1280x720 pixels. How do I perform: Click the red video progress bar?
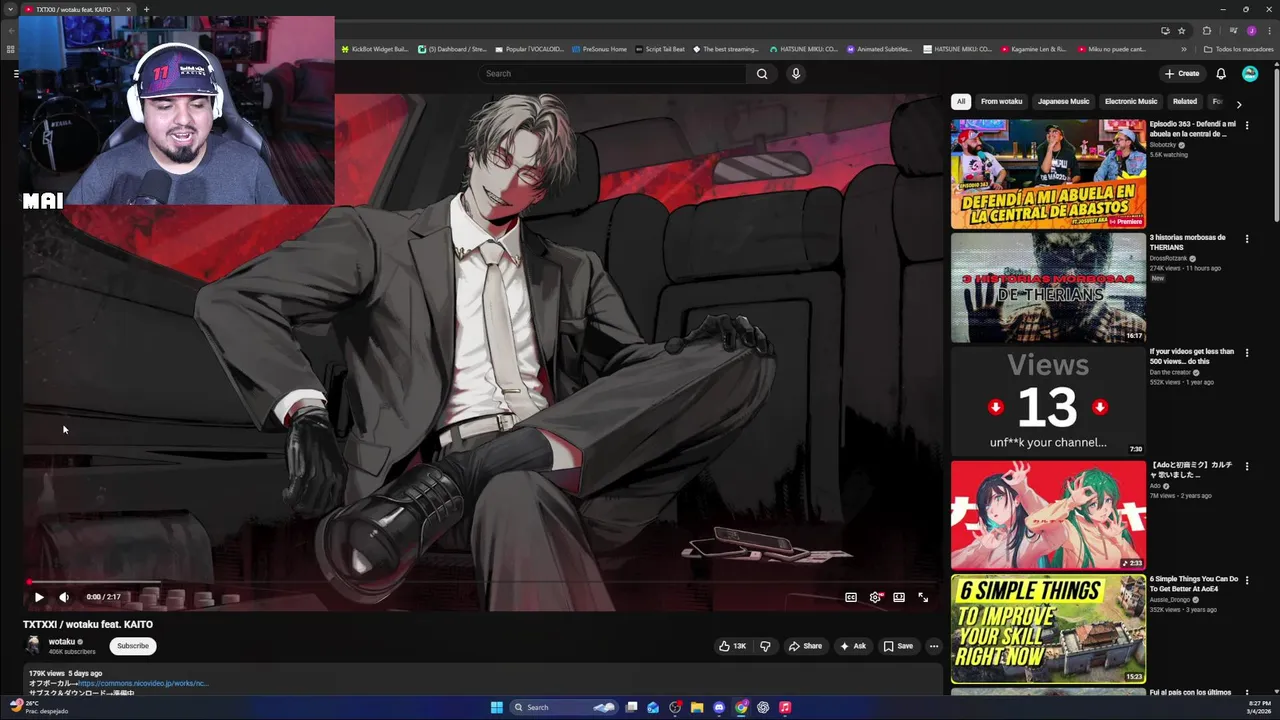(x=482, y=581)
